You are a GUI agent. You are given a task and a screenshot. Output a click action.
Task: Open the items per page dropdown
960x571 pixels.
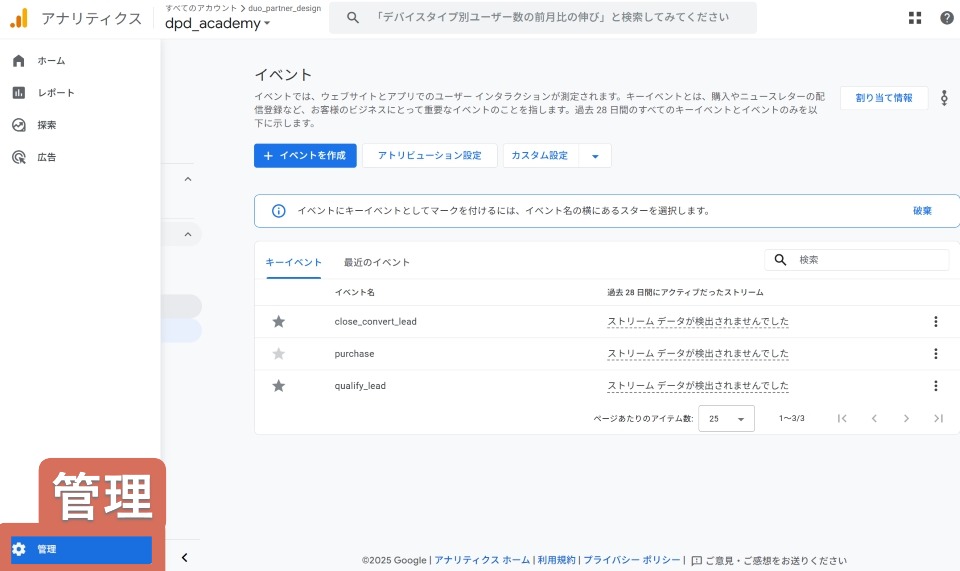726,419
